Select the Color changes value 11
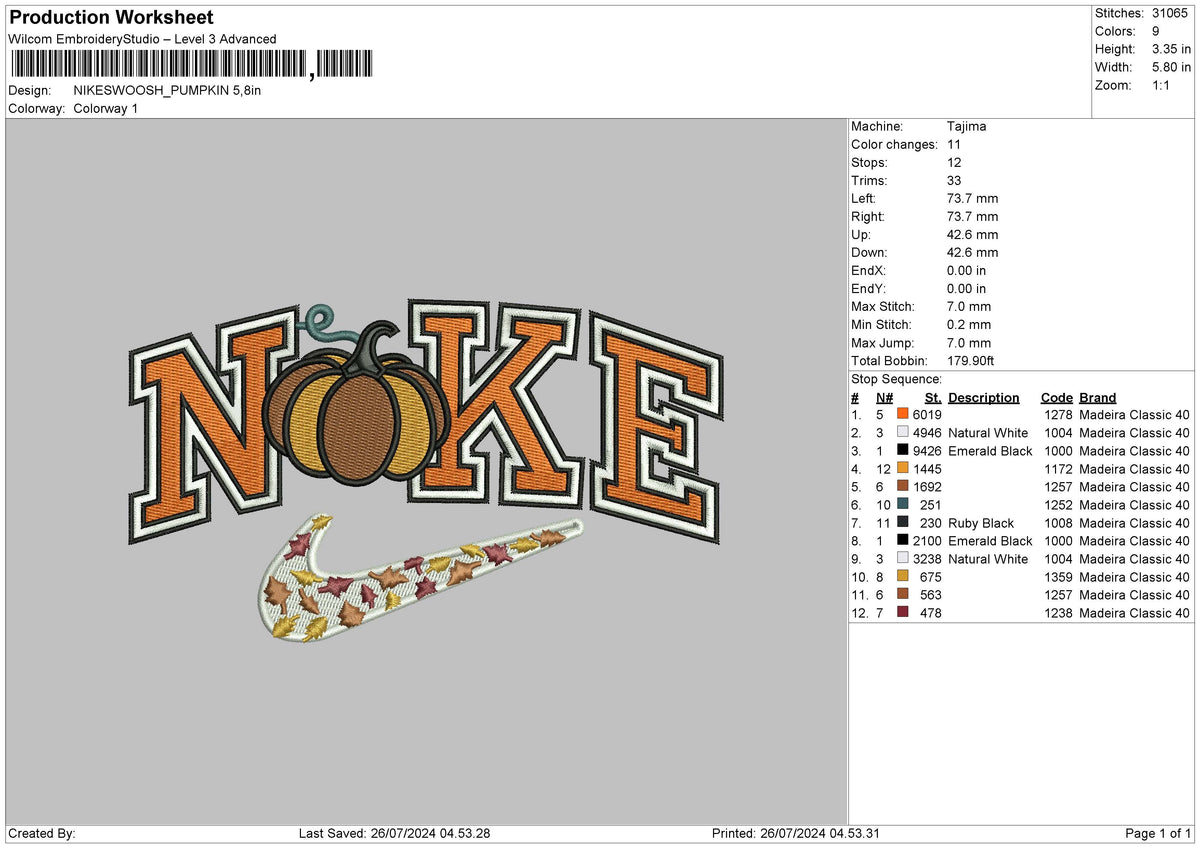This screenshot has width=1200, height=848. click(954, 144)
